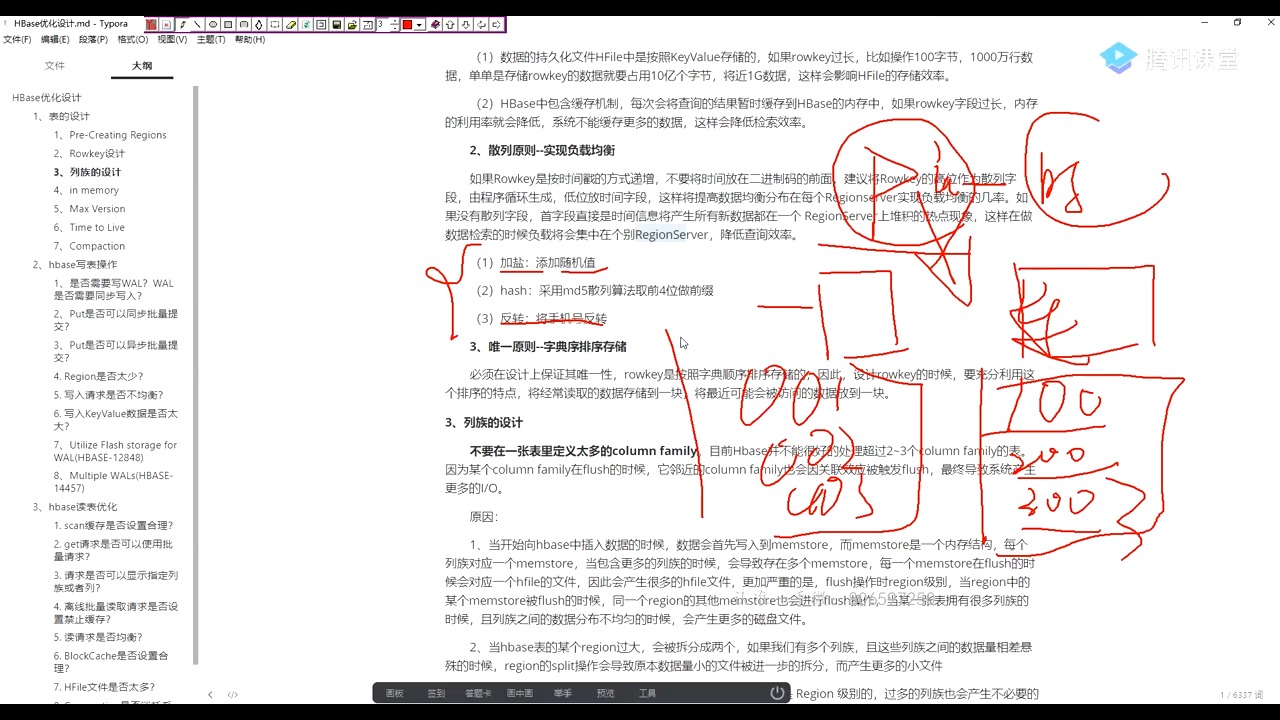Go to outline item Put是否可以同步批量提交

pyautogui.click(x=115, y=320)
